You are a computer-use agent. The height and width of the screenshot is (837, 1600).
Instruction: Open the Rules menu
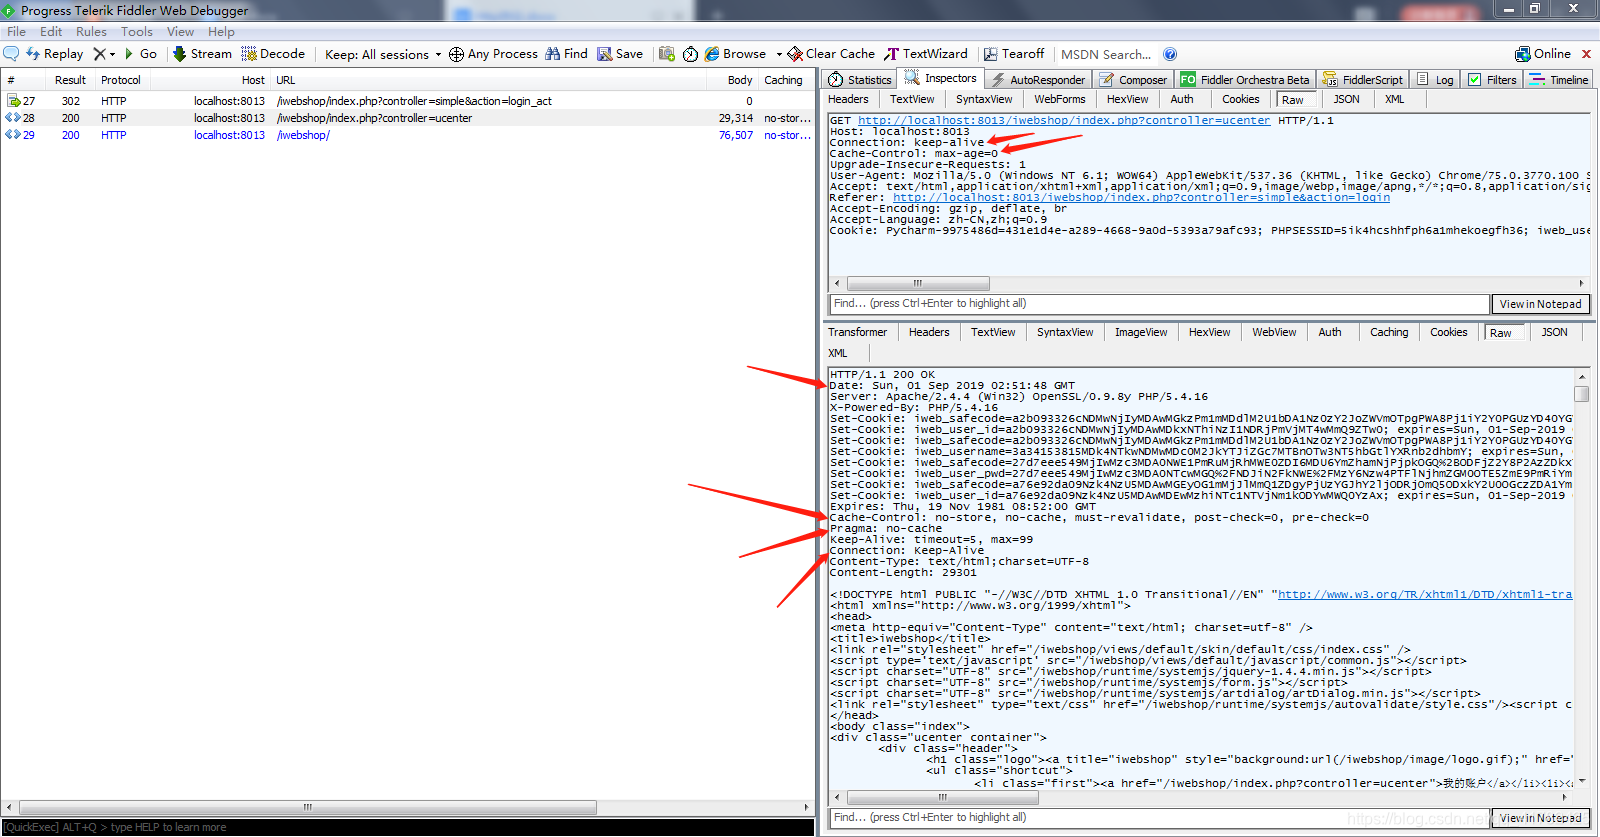click(x=91, y=32)
